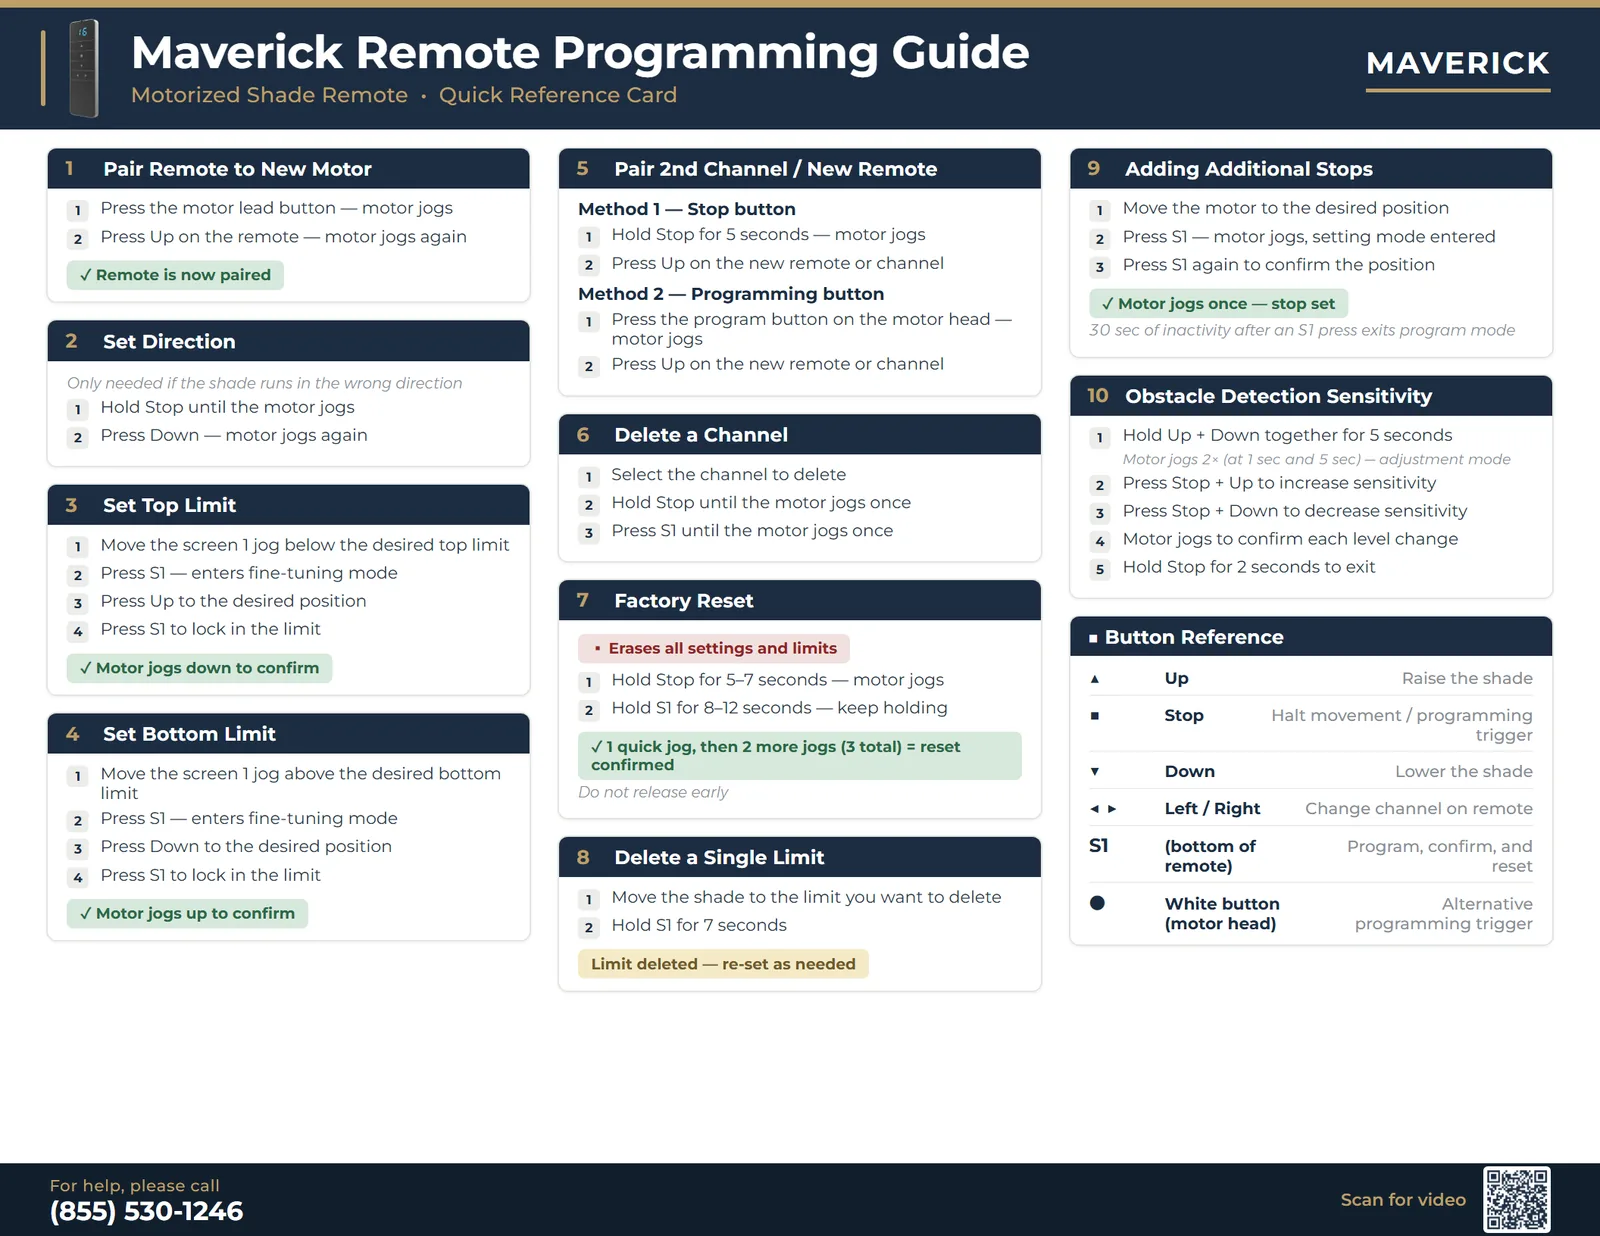Click the Stop square icon in Button Reference
The image size is (1600, 1236).
[1095, 716]
